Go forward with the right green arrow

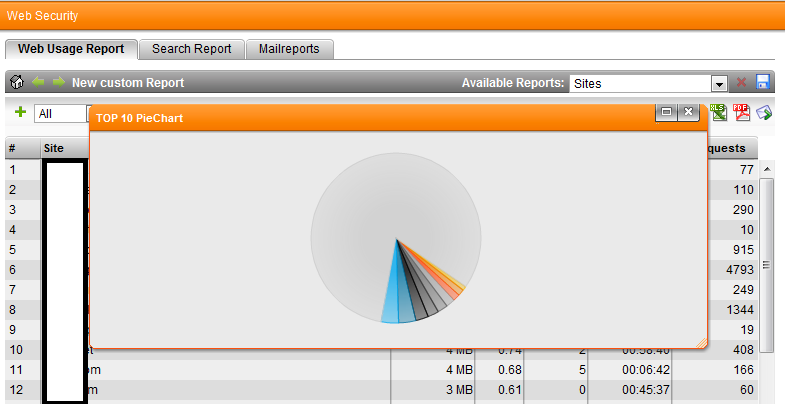[x=59, y=82]
